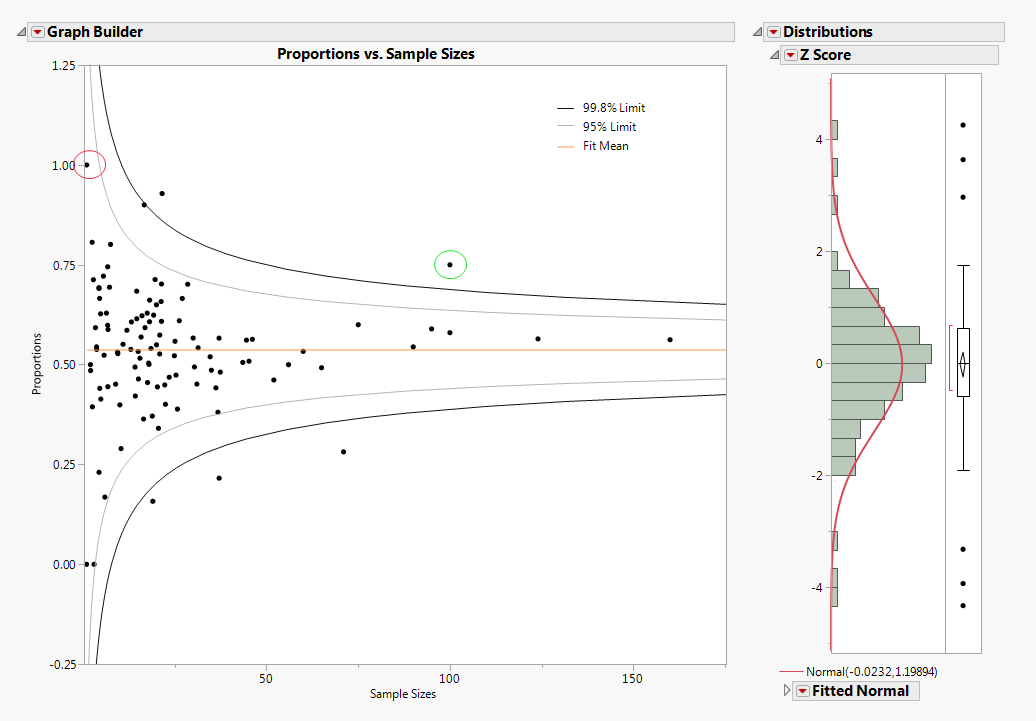Image resolution: width=1036 pixels, height=721 pixels.
Task: Open the Distributions red triangle menu
Action: 775,31
